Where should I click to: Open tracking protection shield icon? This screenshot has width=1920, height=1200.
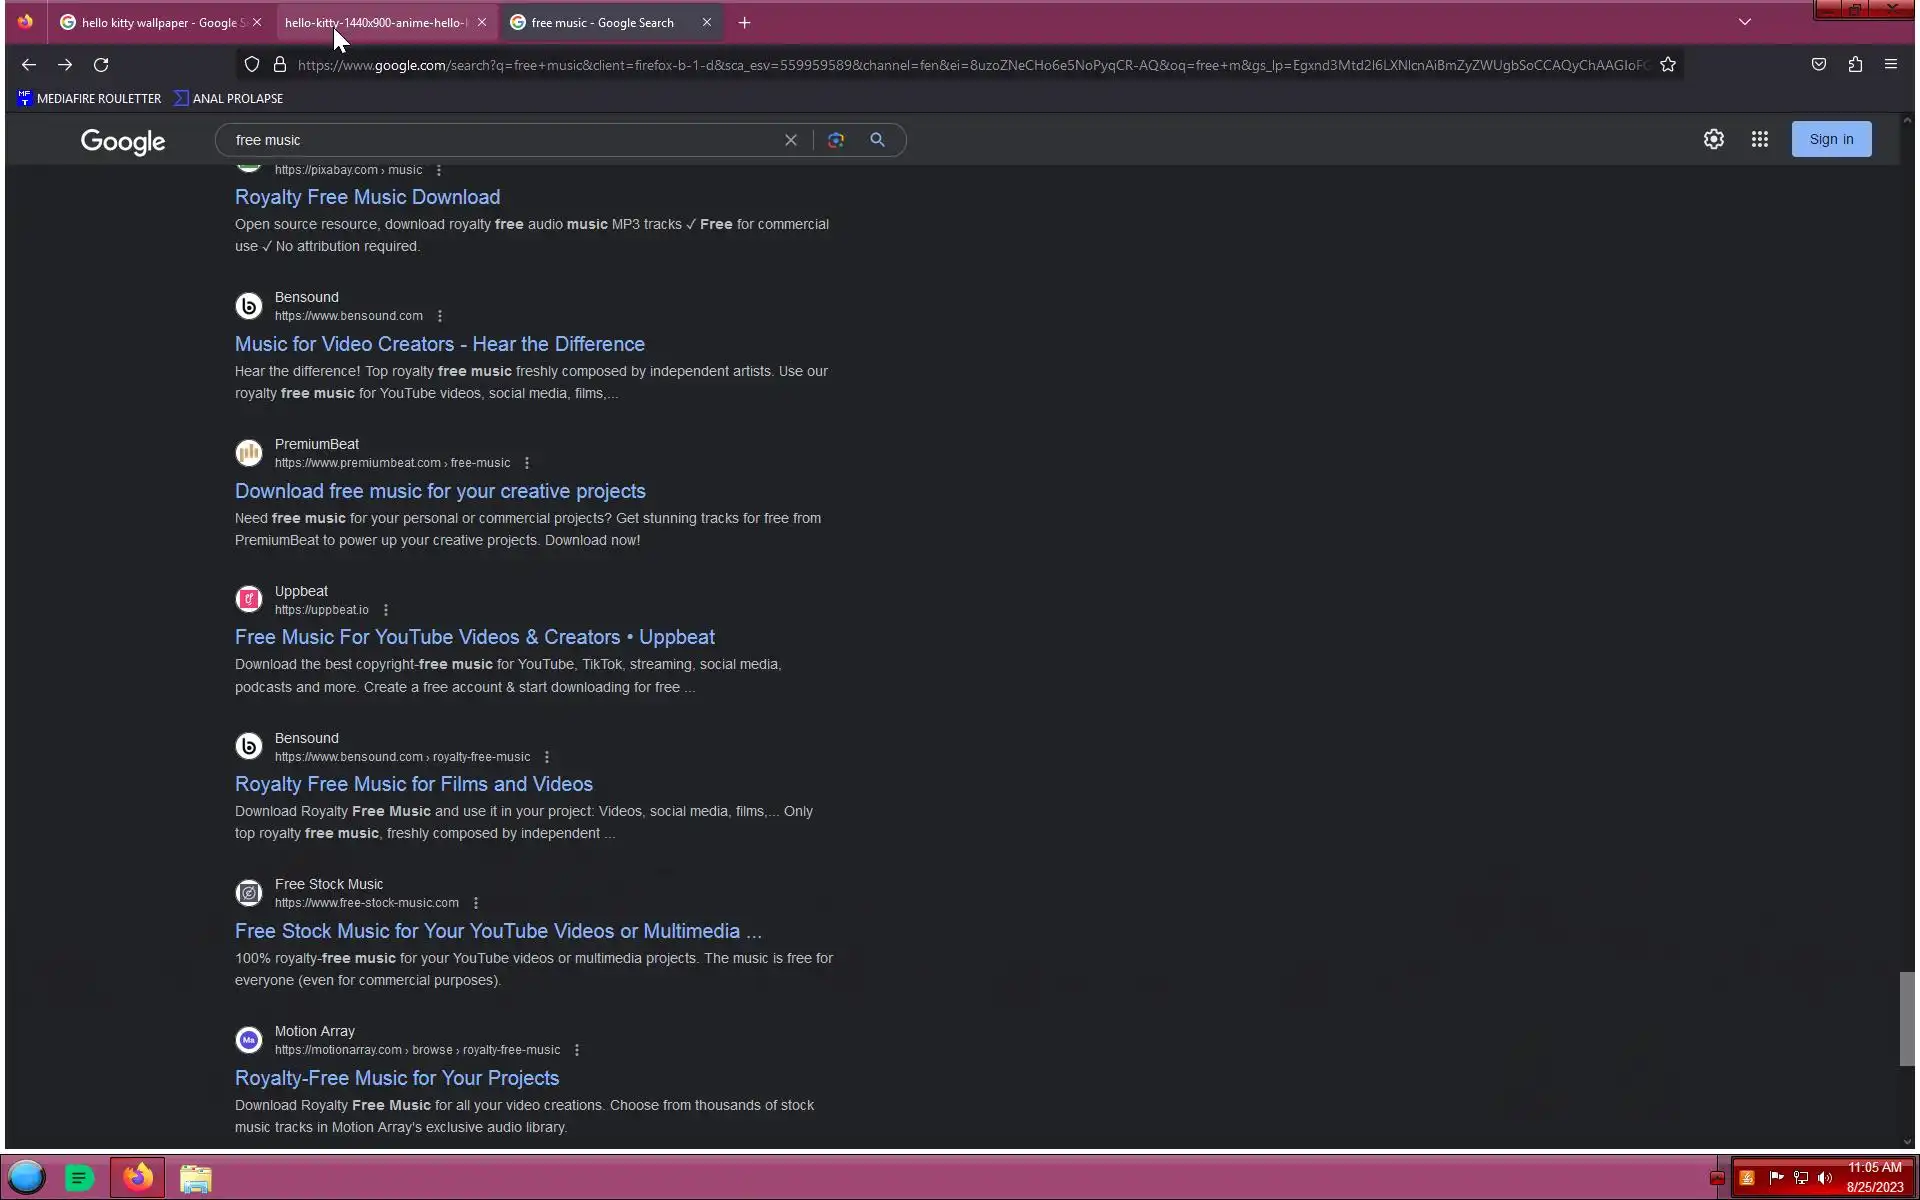[x=252, y=65]
